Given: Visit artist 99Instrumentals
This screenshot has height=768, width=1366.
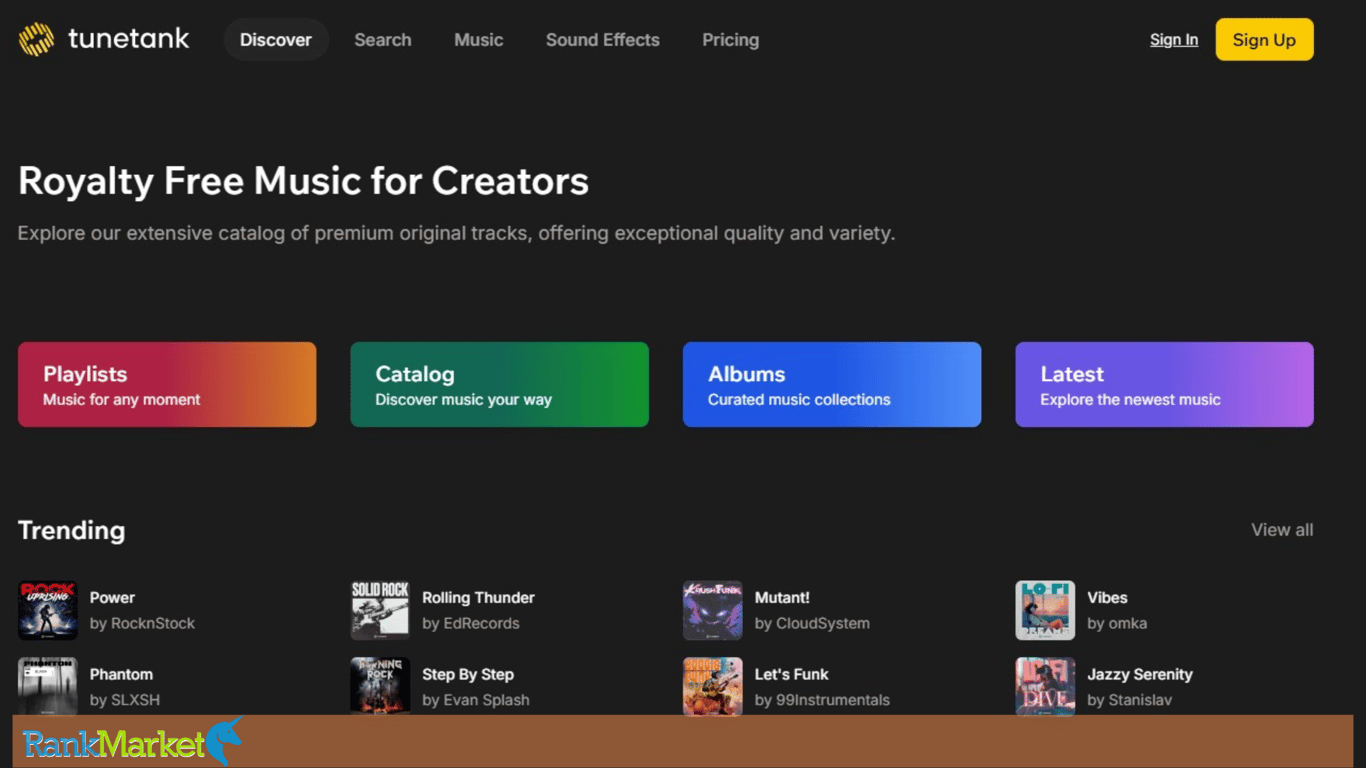Looking at the screenshot, I should click(x=833, y=700).
